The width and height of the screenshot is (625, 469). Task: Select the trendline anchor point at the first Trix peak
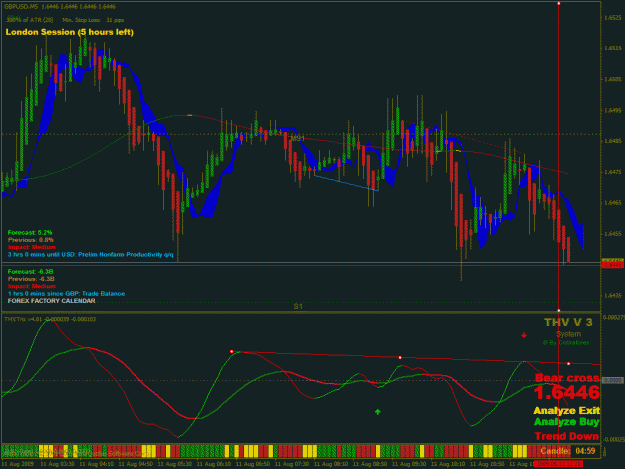coord(232,351)
